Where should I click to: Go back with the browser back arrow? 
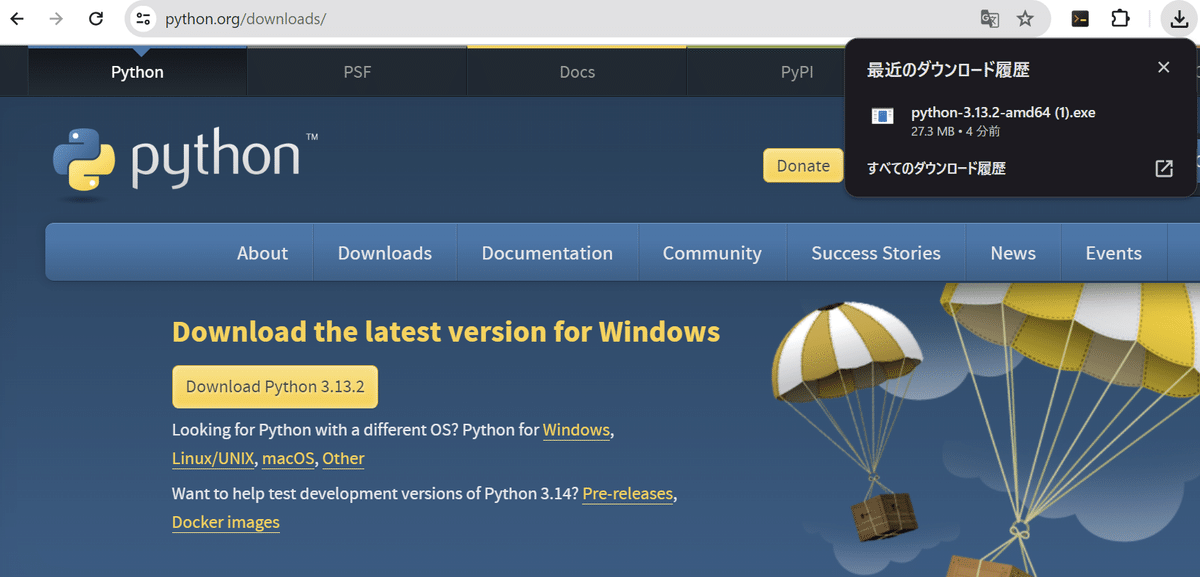17,18
